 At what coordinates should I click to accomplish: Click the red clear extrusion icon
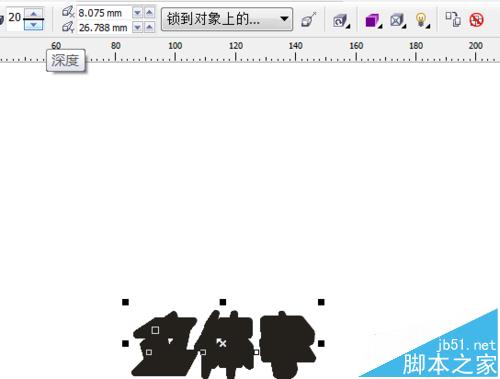476,20
